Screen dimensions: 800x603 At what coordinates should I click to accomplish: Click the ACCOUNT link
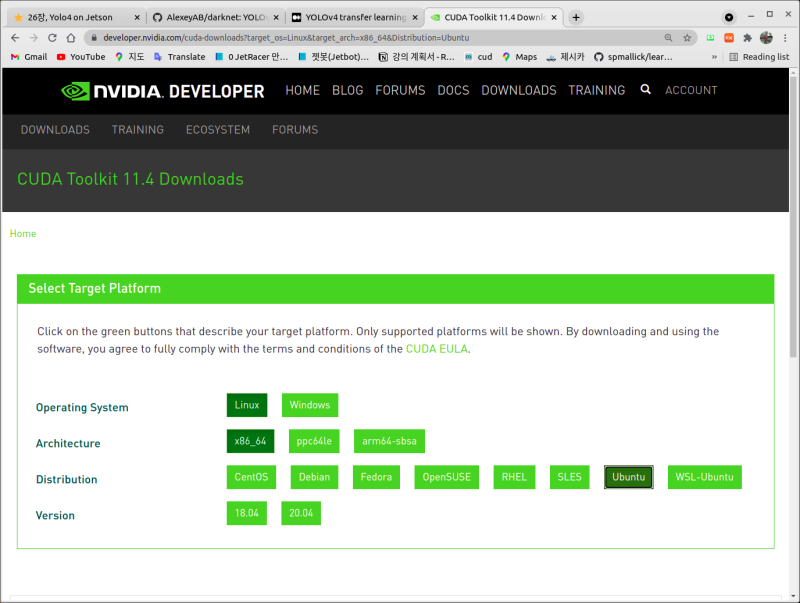tap(691, 90)
